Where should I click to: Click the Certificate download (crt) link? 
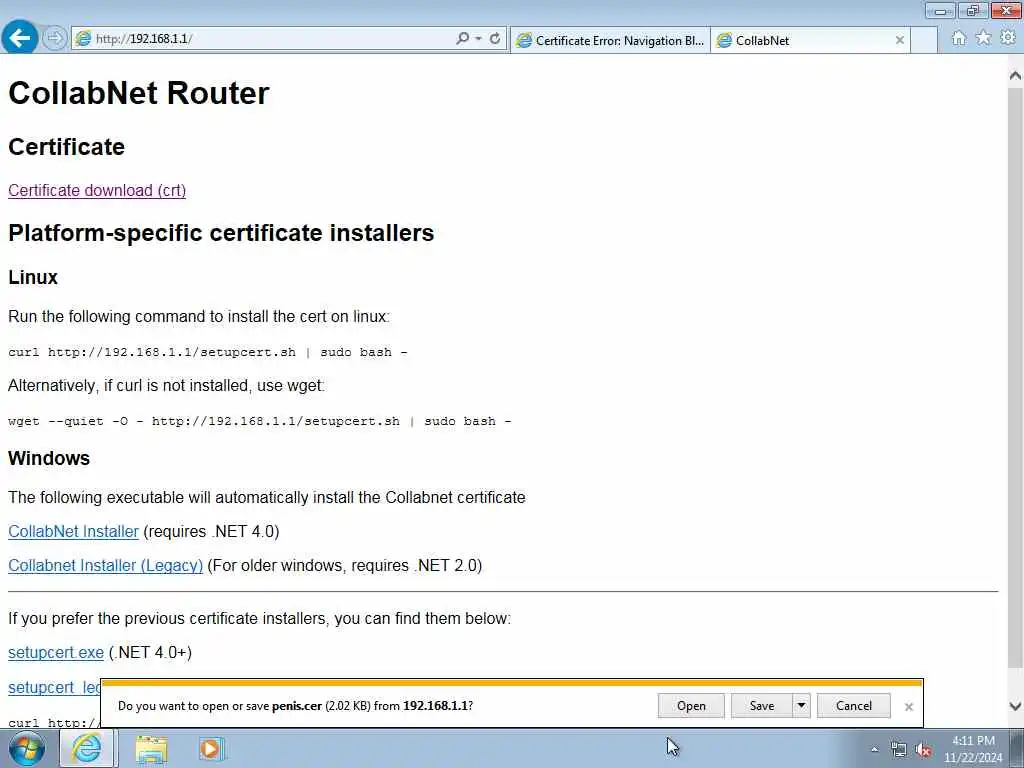point(97,191)
